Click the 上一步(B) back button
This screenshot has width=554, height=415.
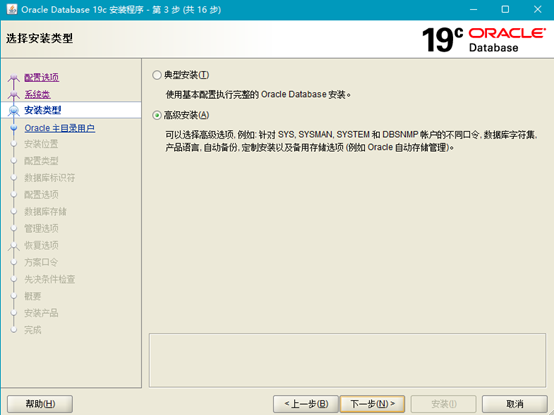306,404
